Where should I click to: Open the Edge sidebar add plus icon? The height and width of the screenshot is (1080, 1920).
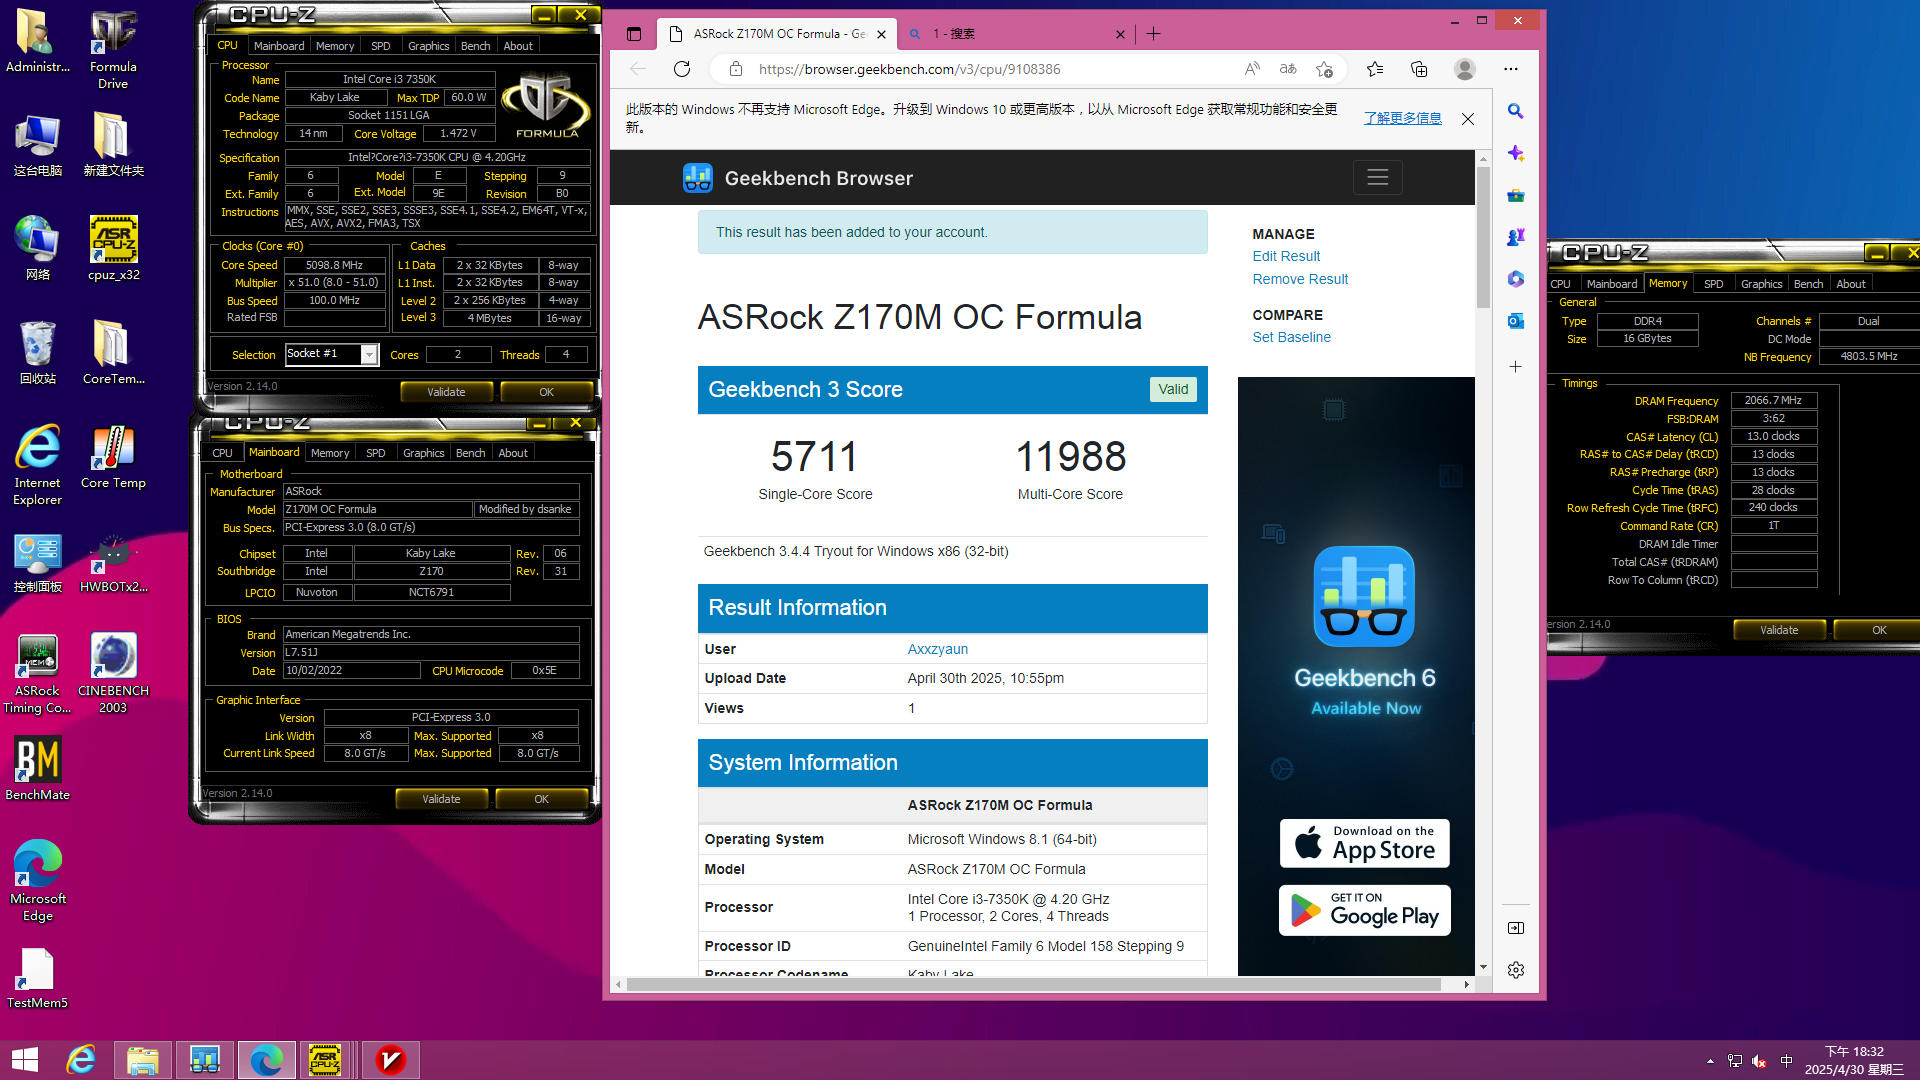coord(1516,367)
